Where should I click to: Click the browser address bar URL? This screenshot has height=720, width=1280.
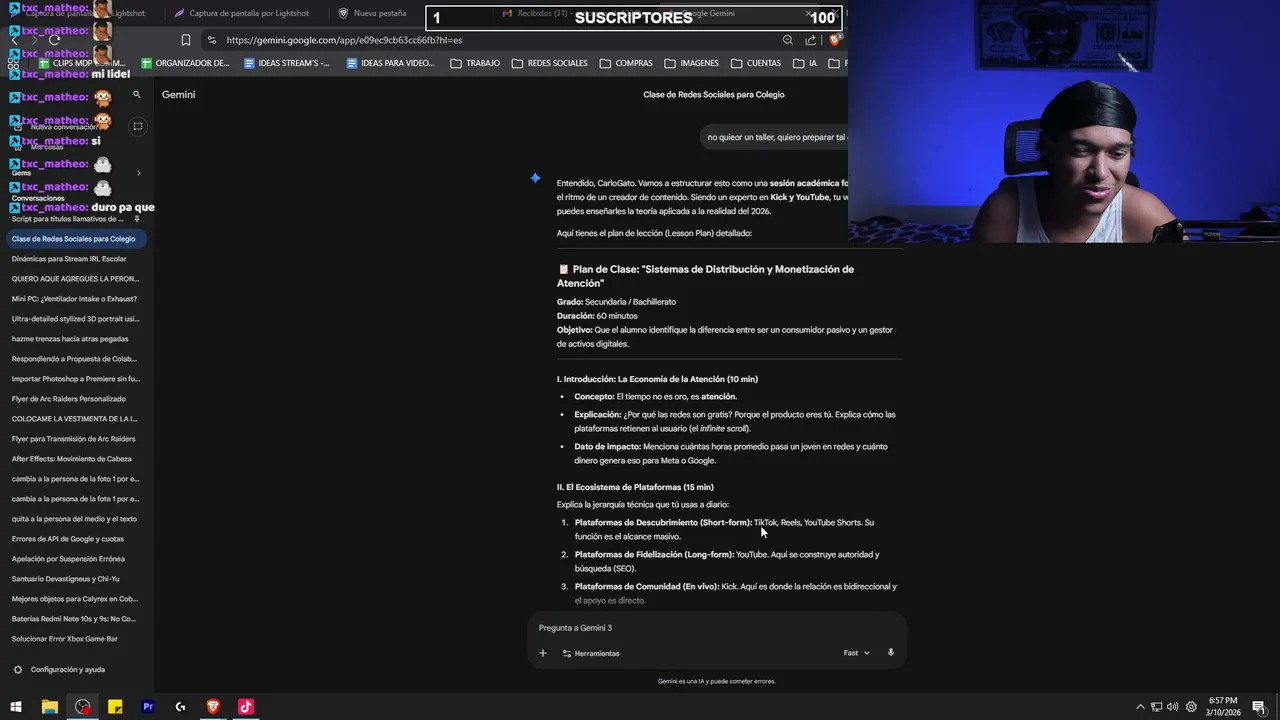(344, 40)
